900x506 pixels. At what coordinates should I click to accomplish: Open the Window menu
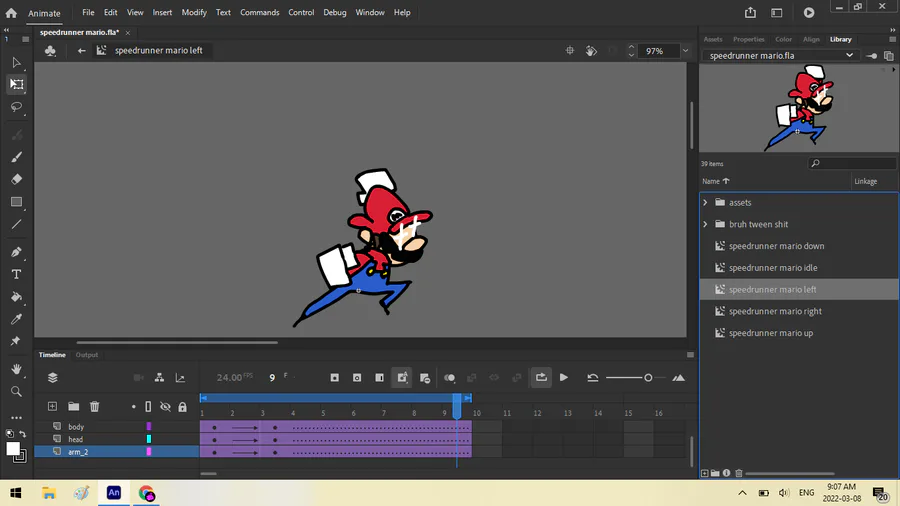pyautogui.click(x=370, y=12)
